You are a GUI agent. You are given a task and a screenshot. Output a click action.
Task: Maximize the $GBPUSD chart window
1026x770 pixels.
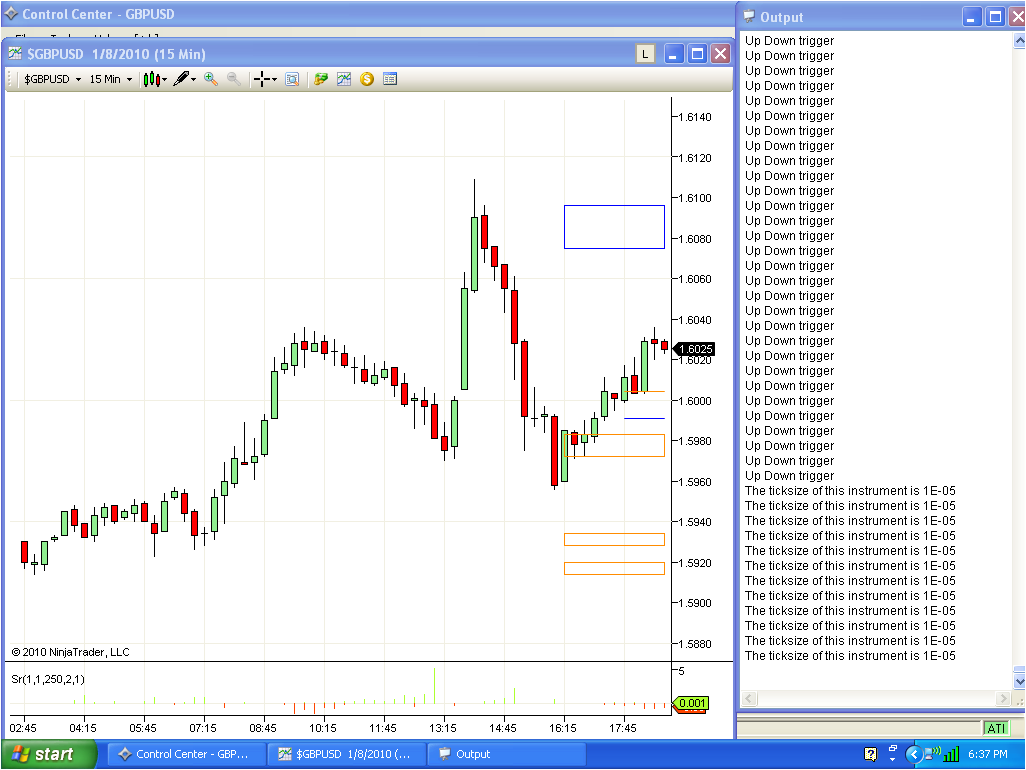pyautogui.click(x=698, y=54)
